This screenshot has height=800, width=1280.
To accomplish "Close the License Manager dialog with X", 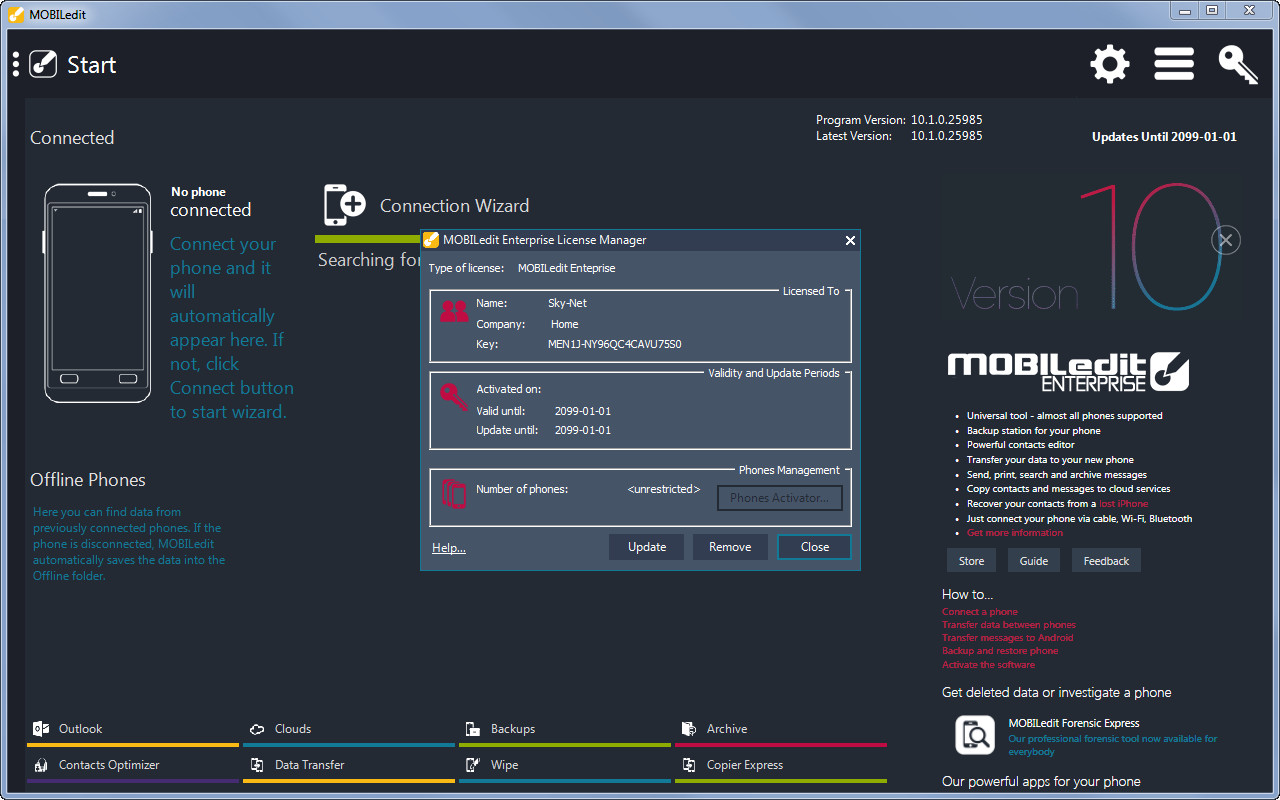I will tap(850, 240).
